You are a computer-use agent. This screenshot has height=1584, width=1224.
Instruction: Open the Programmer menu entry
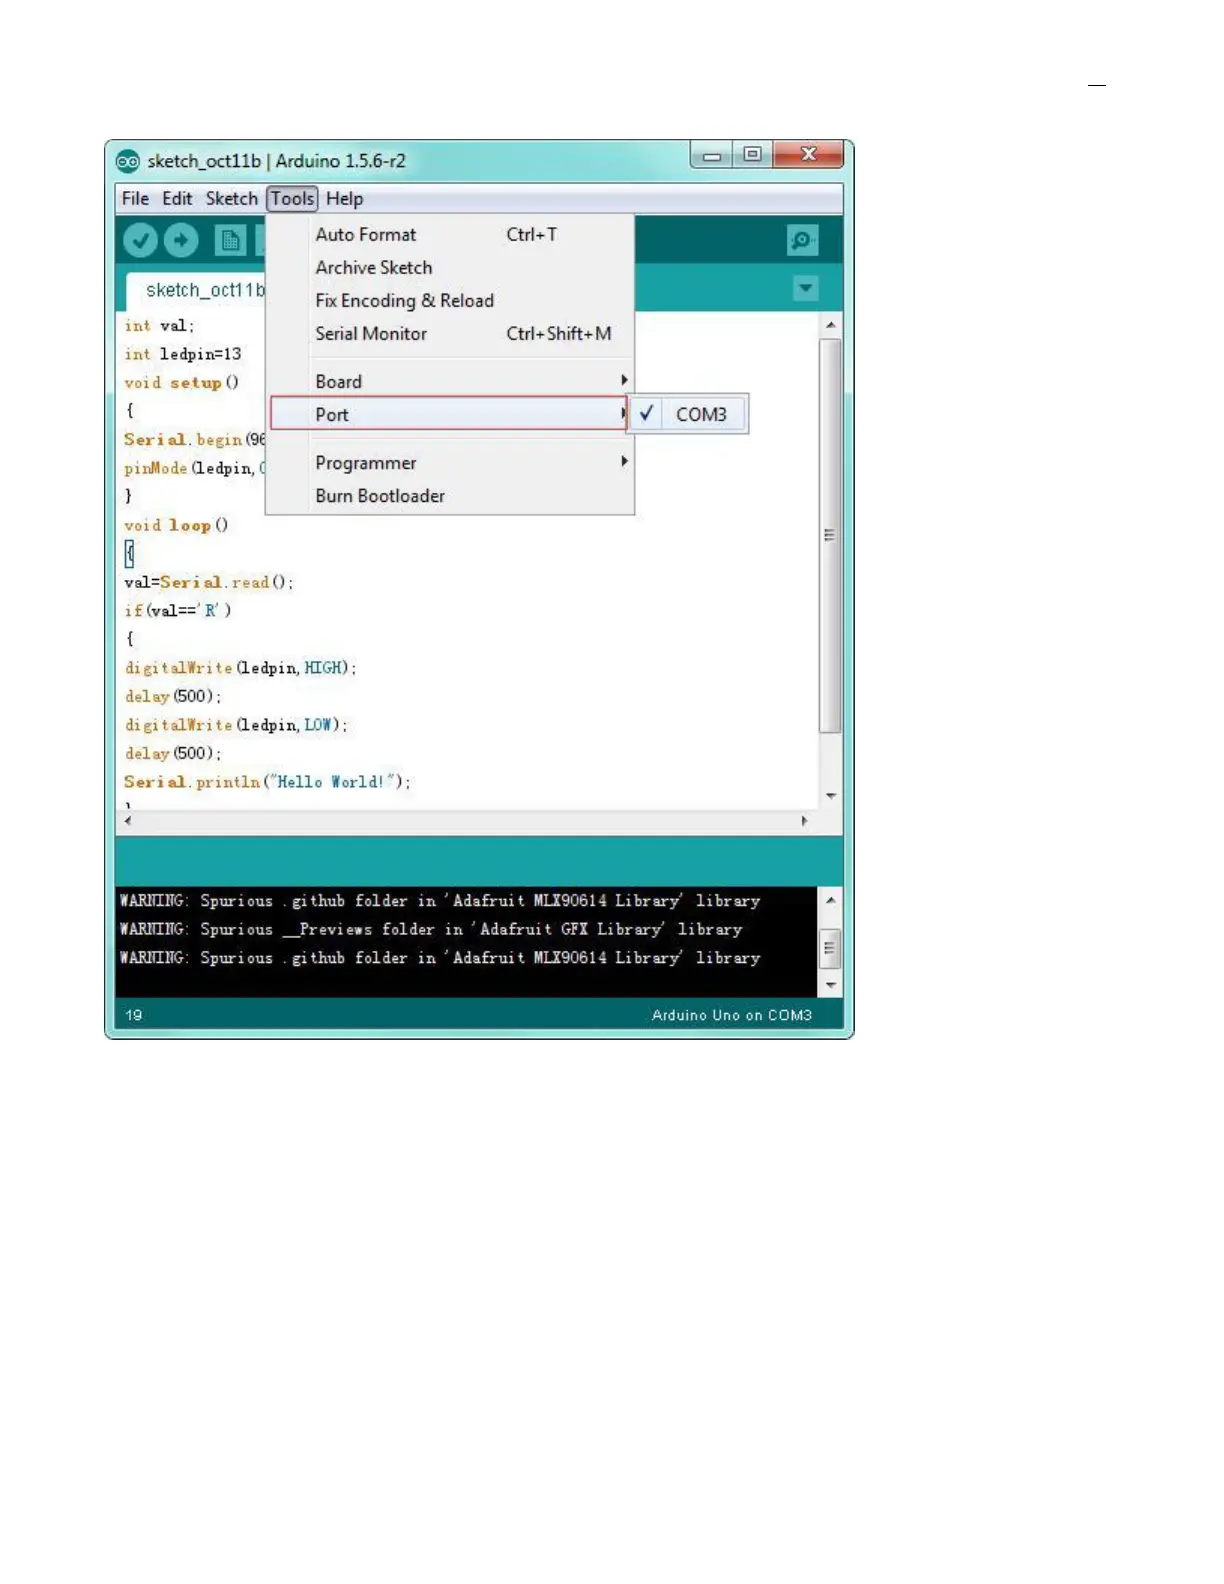pyautogui.click(x=450, y=463)
